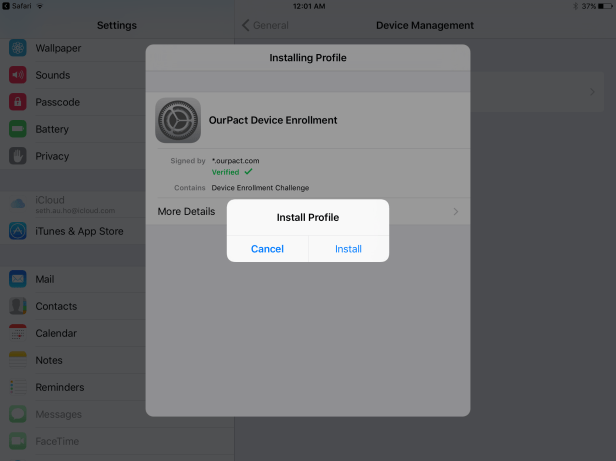616x461 pixels.
Task: Tap the iTunes & App Store icon
Action: (x=18, y=231)
